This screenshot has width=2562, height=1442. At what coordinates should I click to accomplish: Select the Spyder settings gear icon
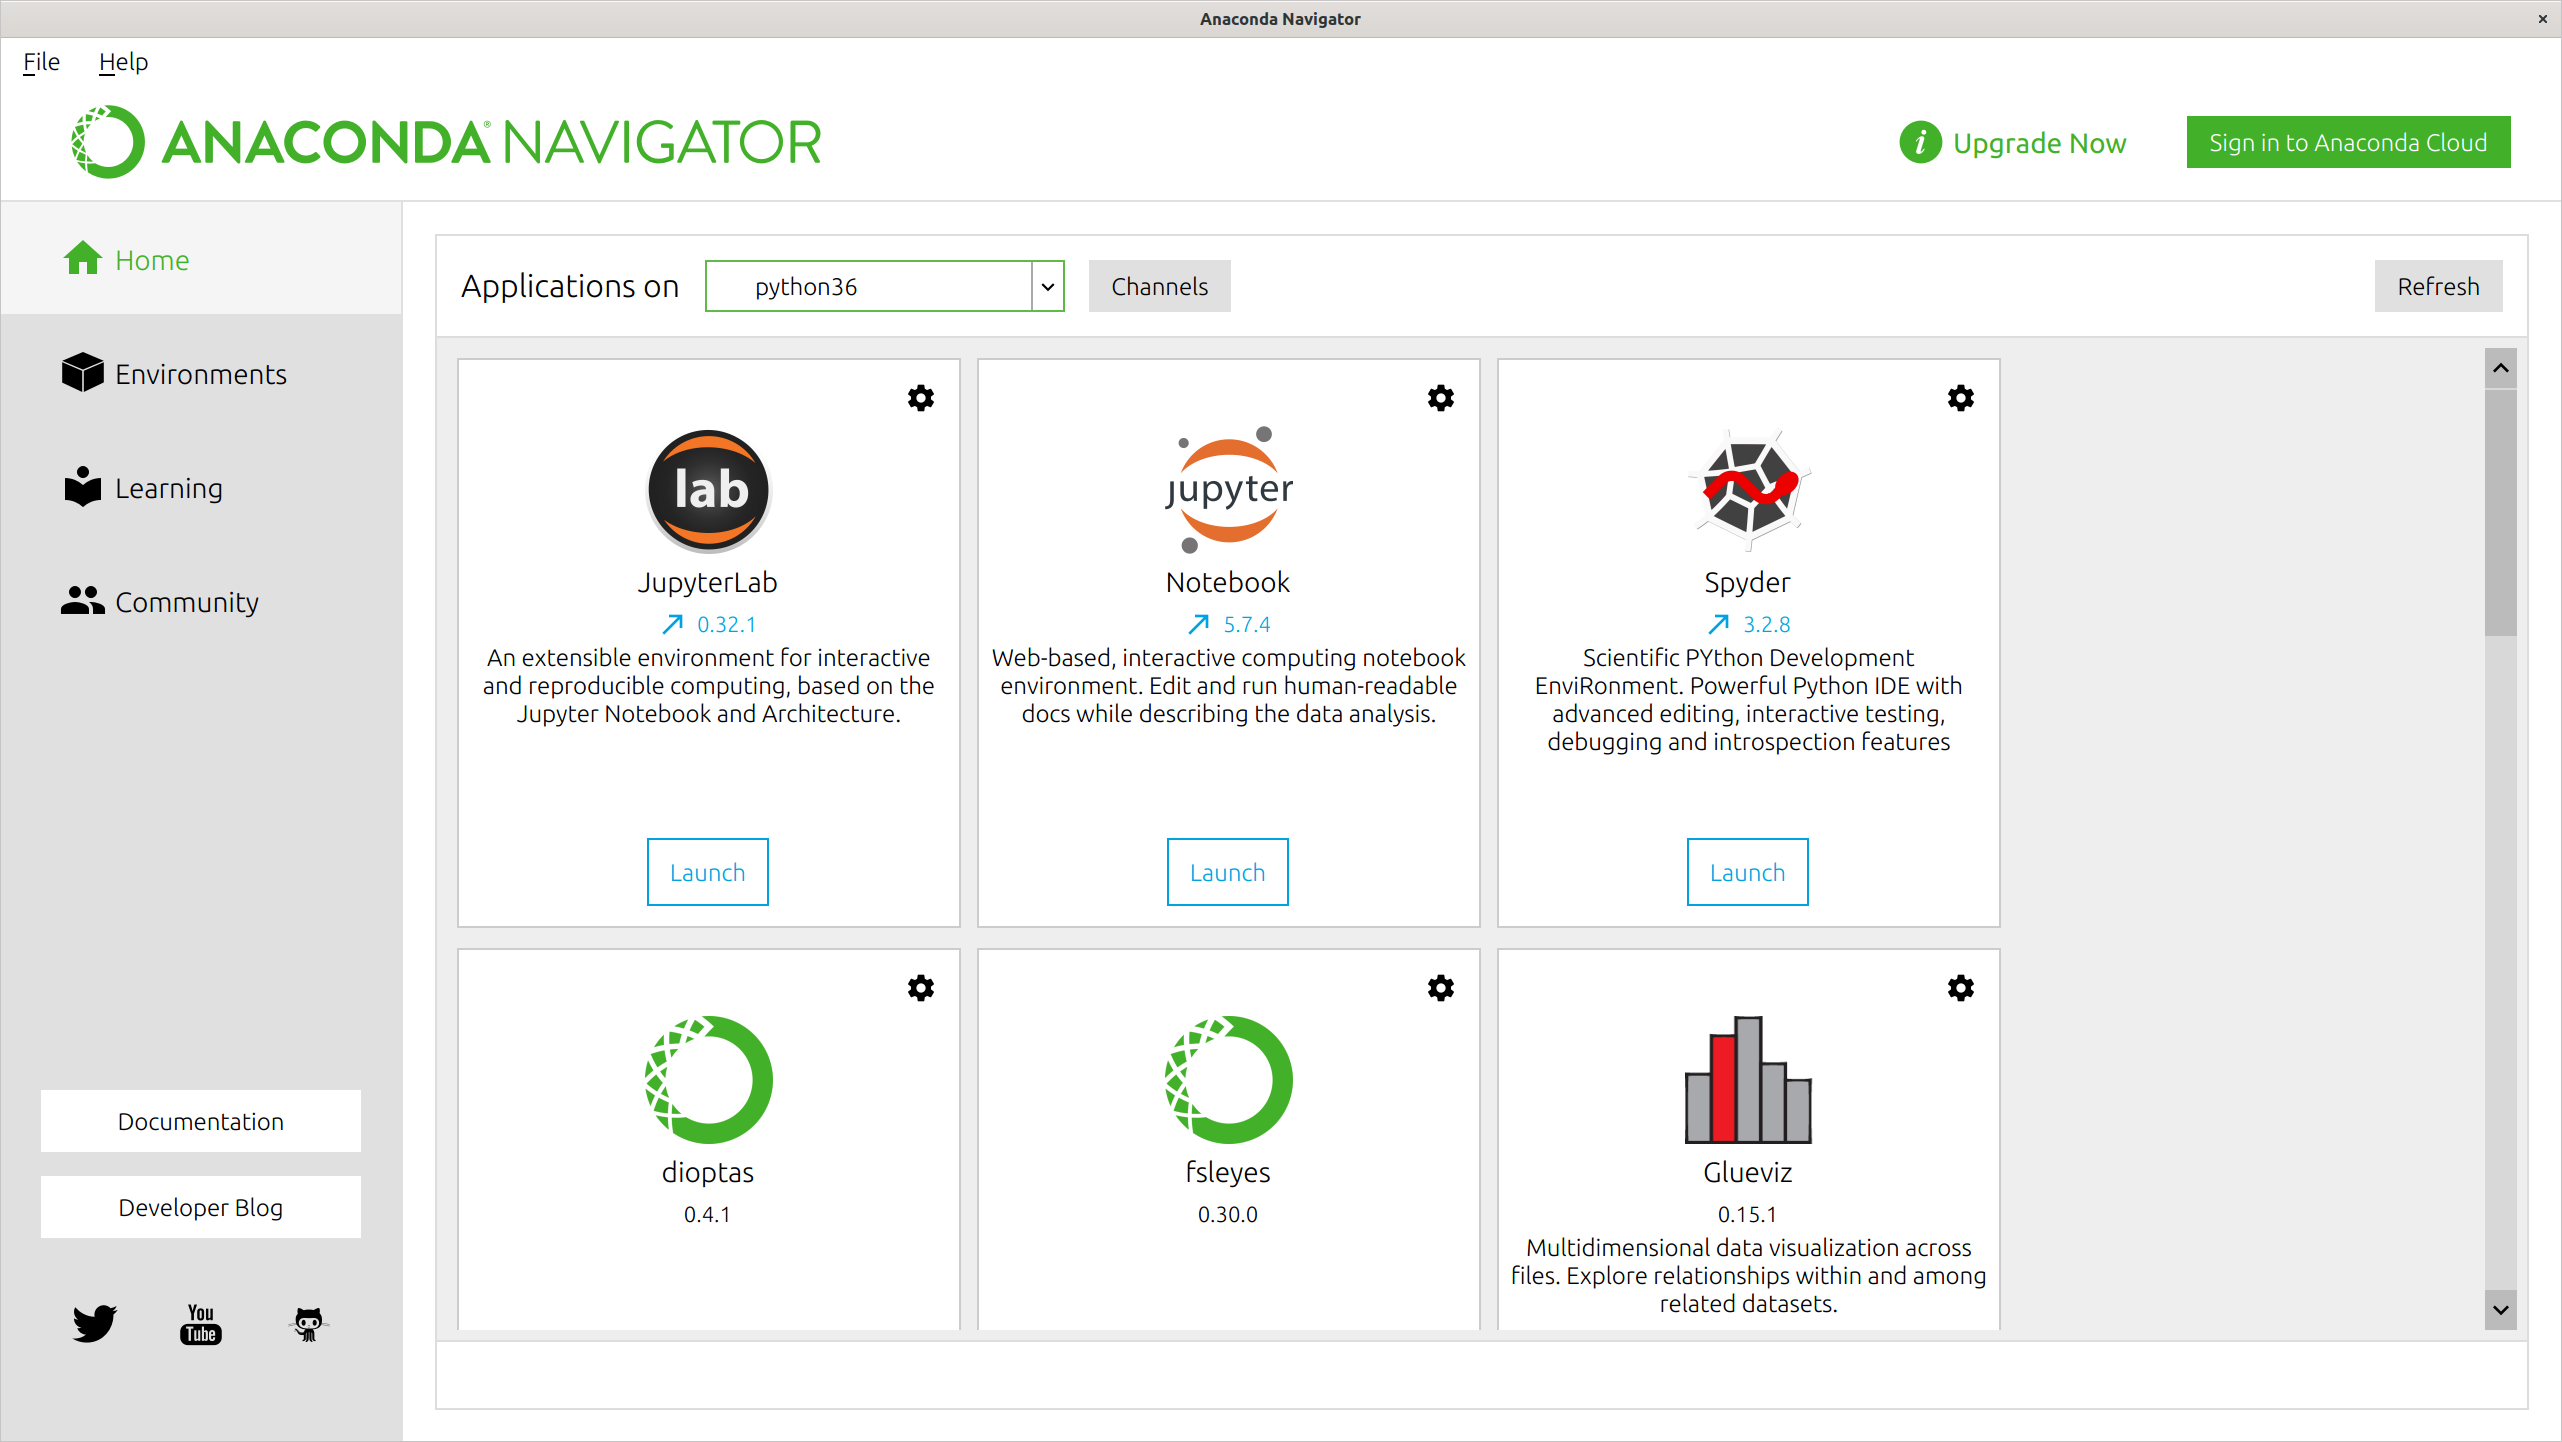pyautogui.click(x=1960, y=398)
